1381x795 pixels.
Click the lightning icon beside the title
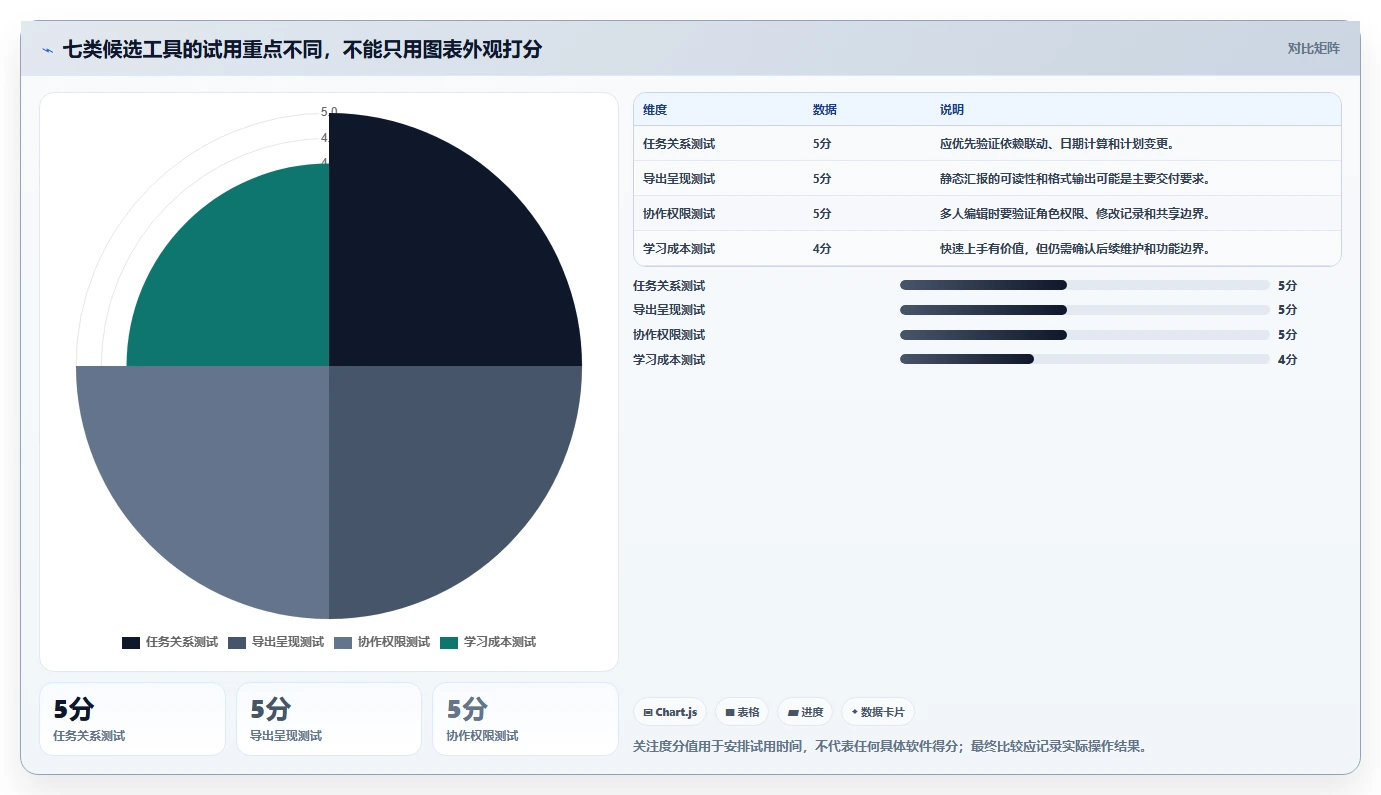point(47,49)
